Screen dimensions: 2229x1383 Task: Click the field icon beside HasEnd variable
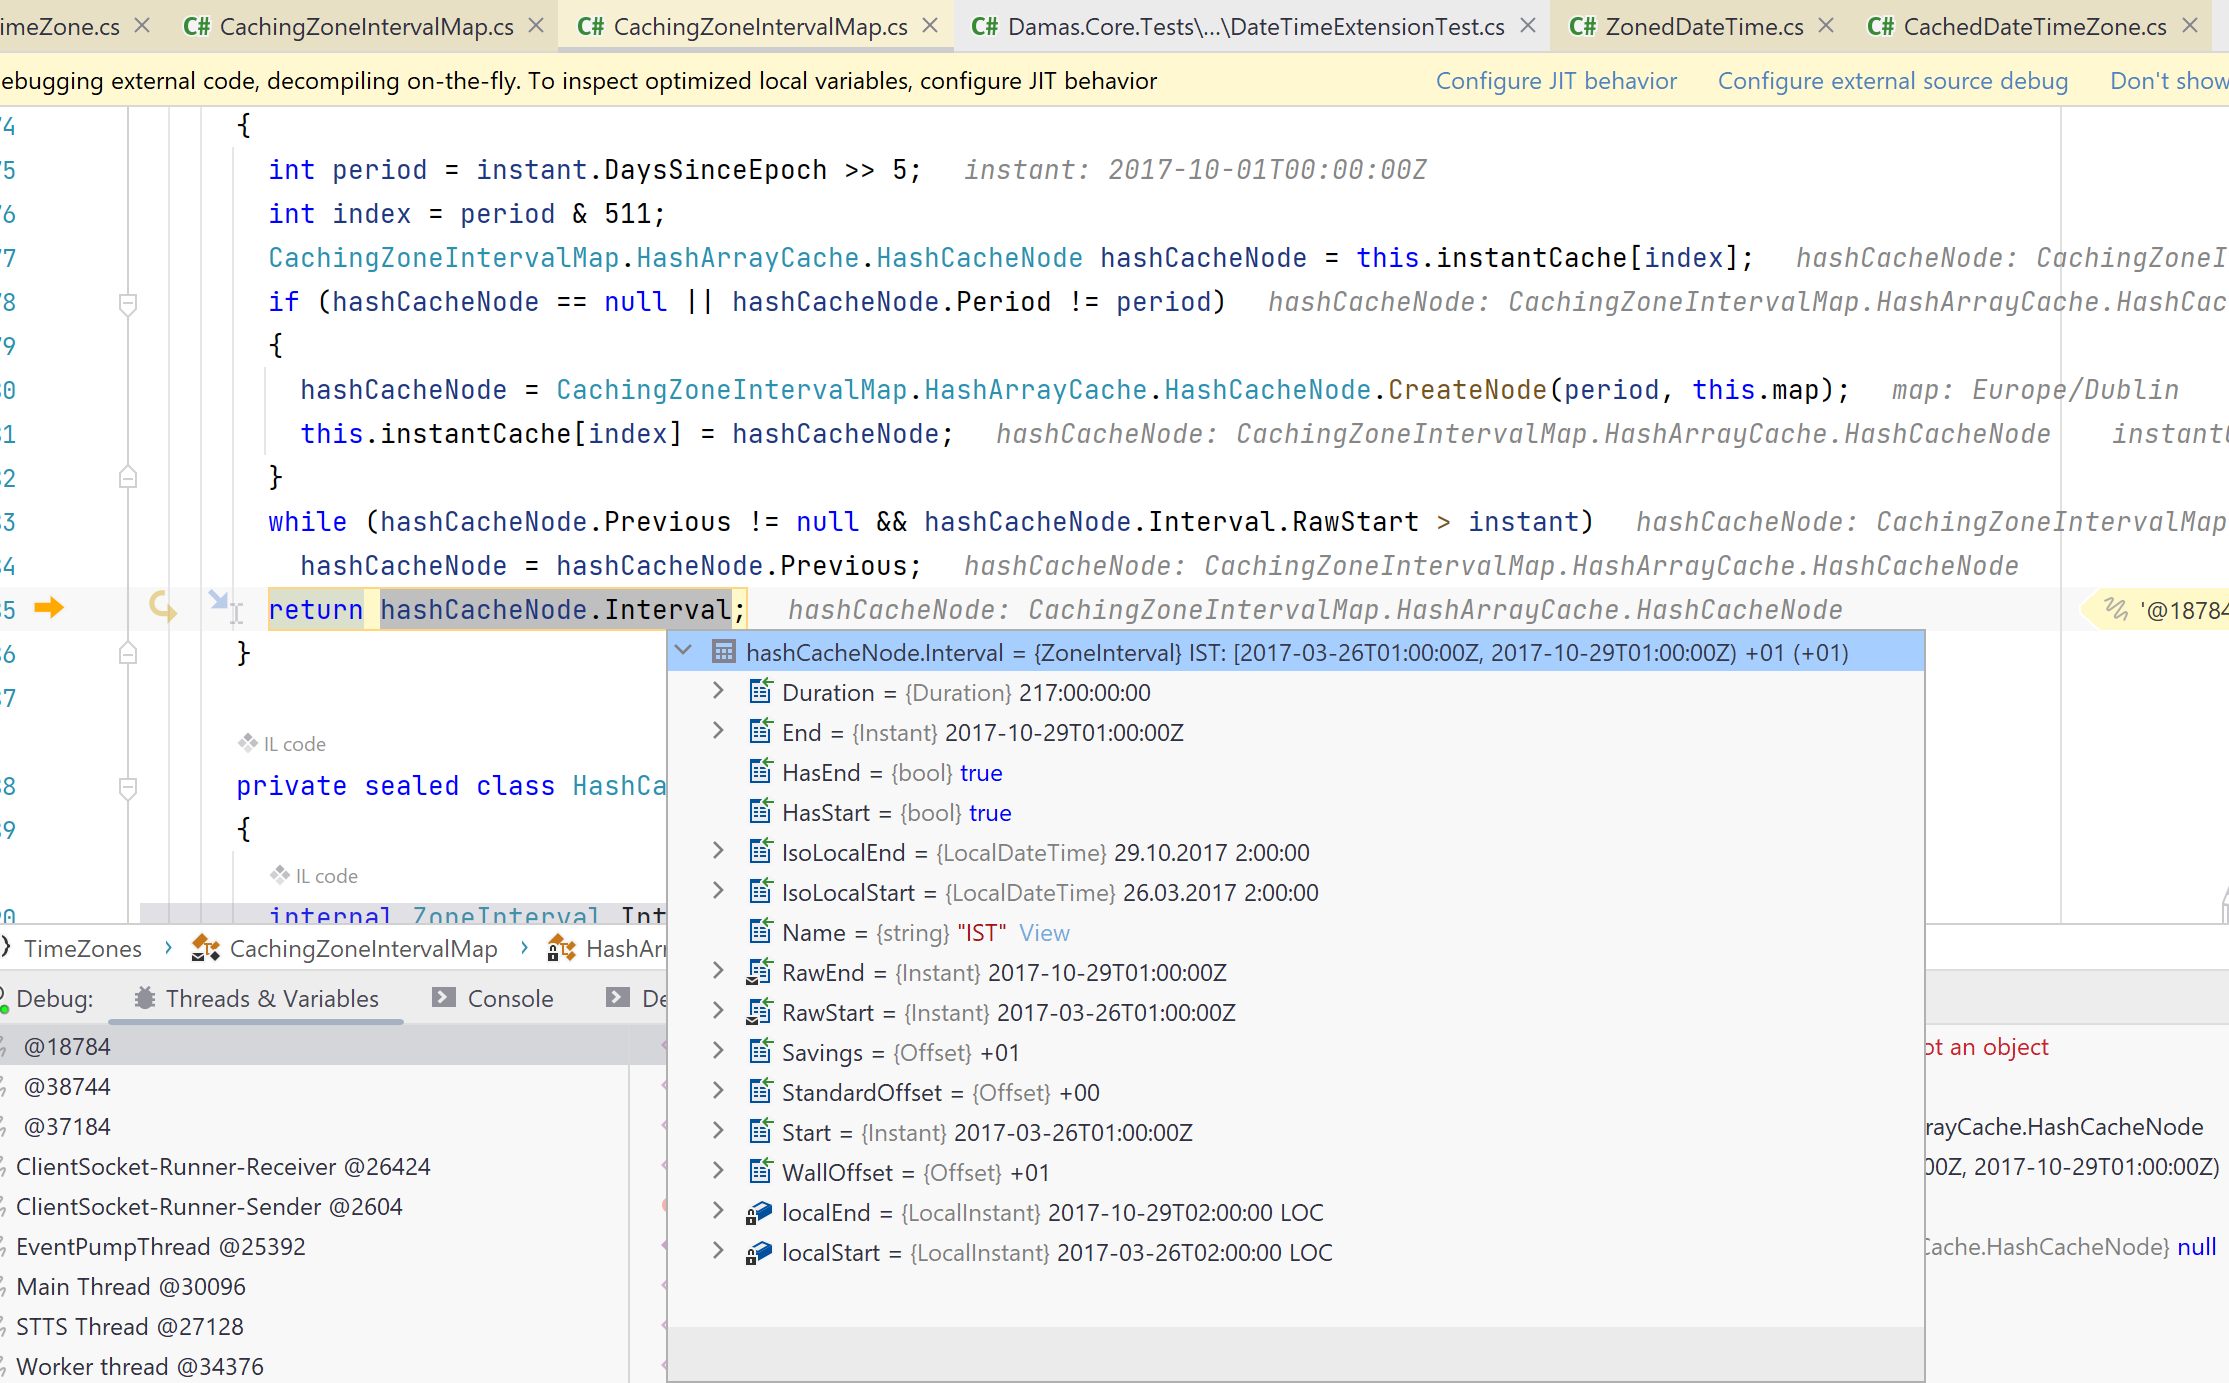[760, 771]
